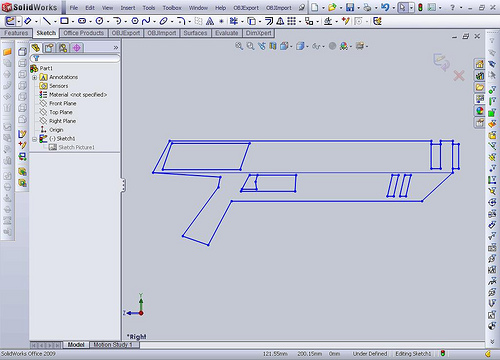Open the rectangle tool dropdown arrow
The width and height of the screenshot is (500, 360).
click(73, 22)
